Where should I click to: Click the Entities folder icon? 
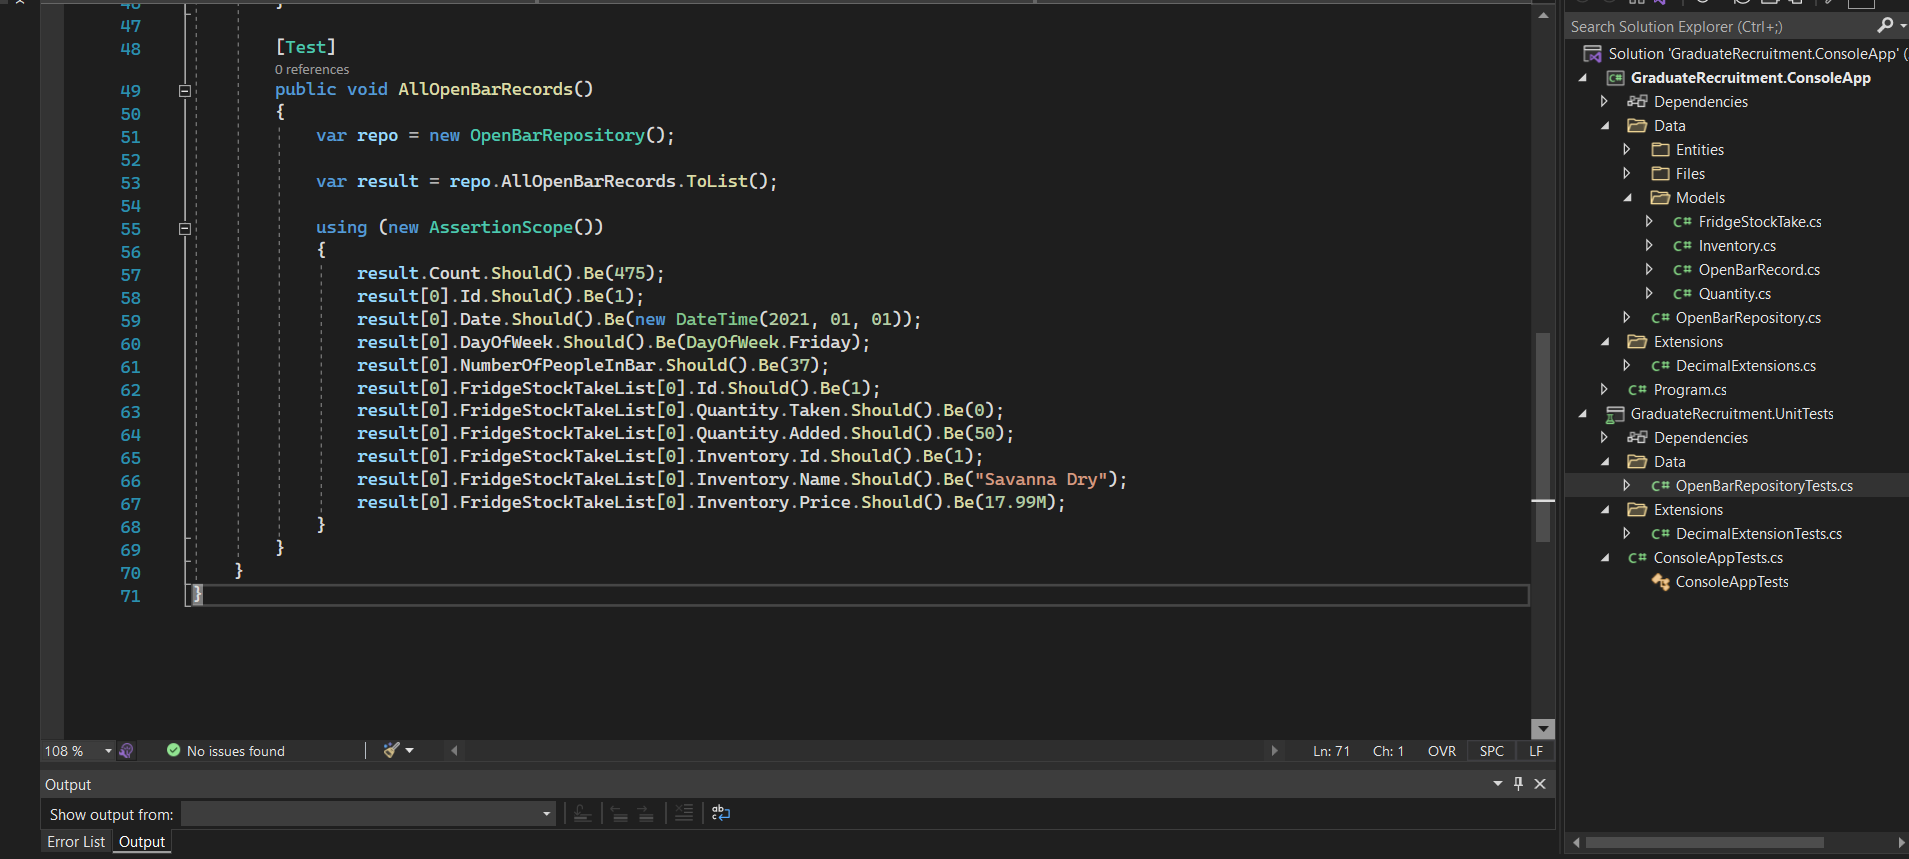1660,150
